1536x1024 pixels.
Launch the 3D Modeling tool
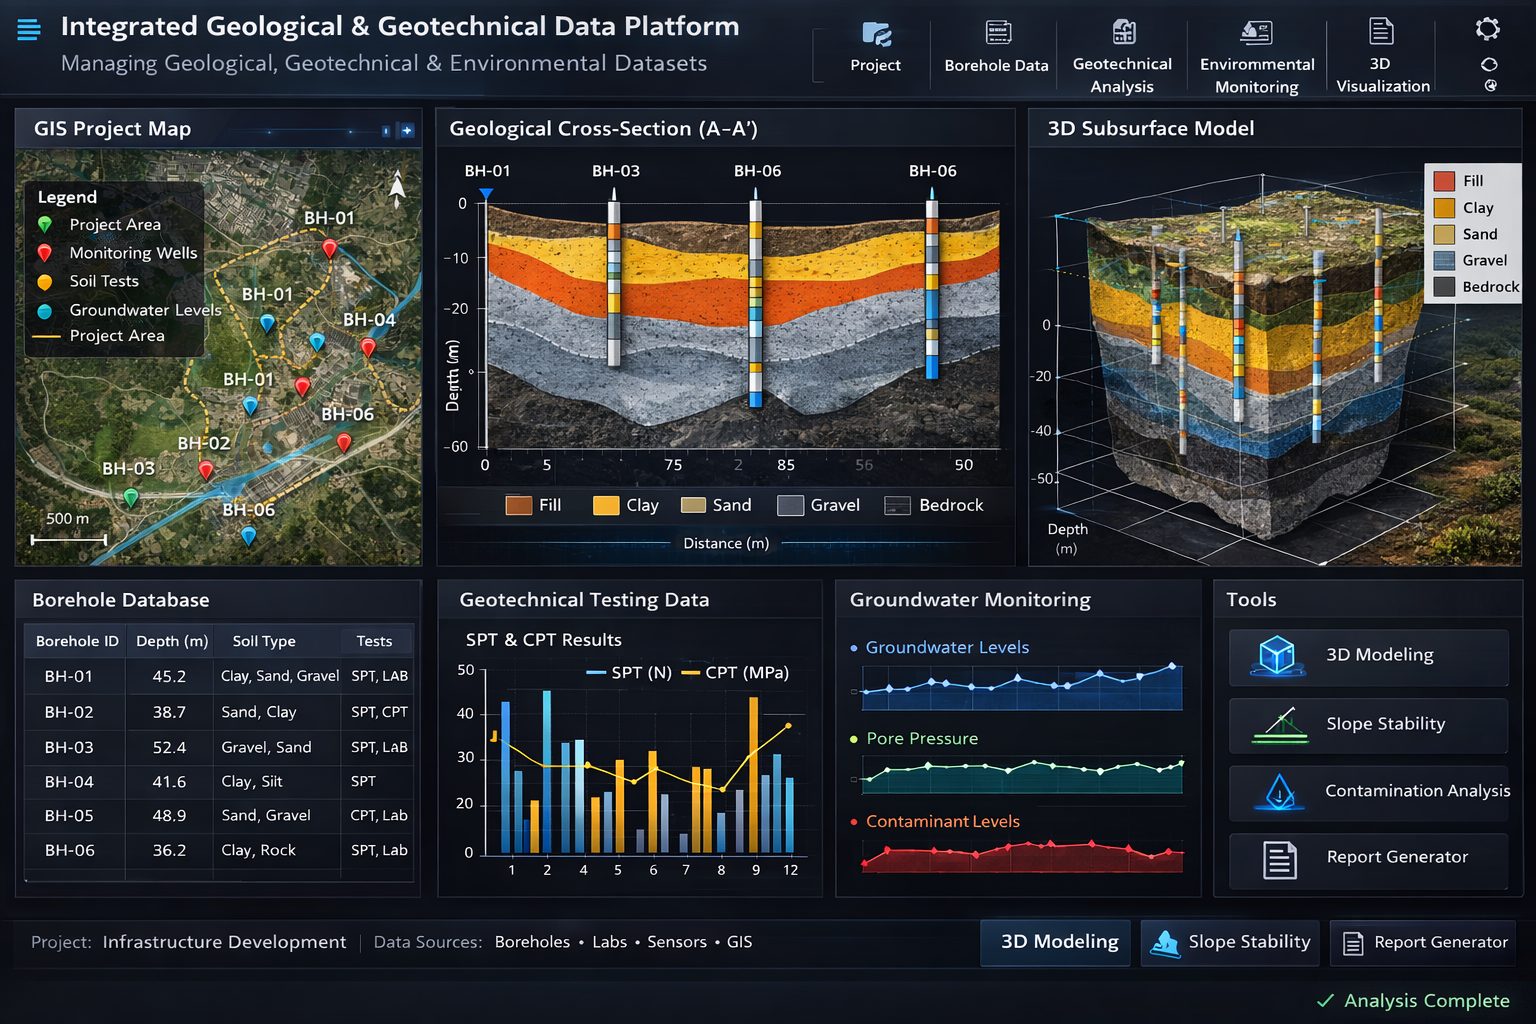[1368, 656]
